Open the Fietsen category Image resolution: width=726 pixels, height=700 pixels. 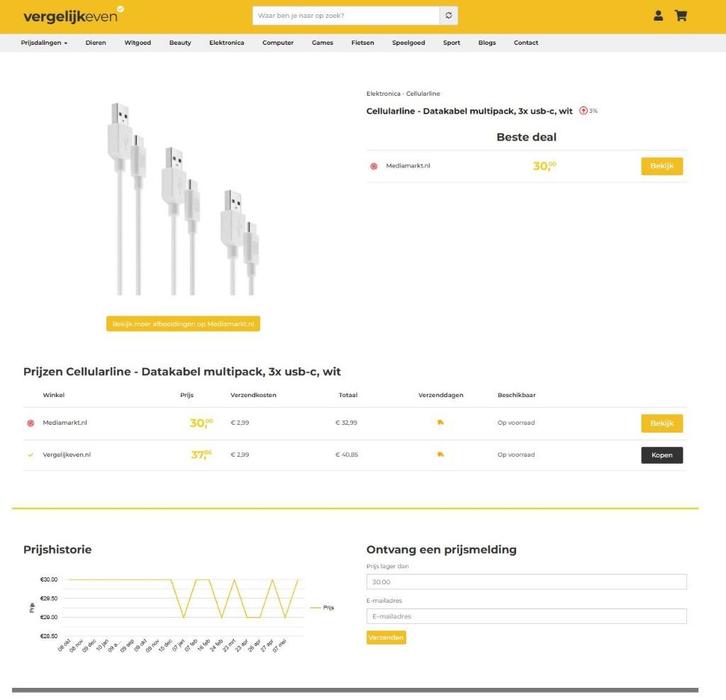coord(363,43)
